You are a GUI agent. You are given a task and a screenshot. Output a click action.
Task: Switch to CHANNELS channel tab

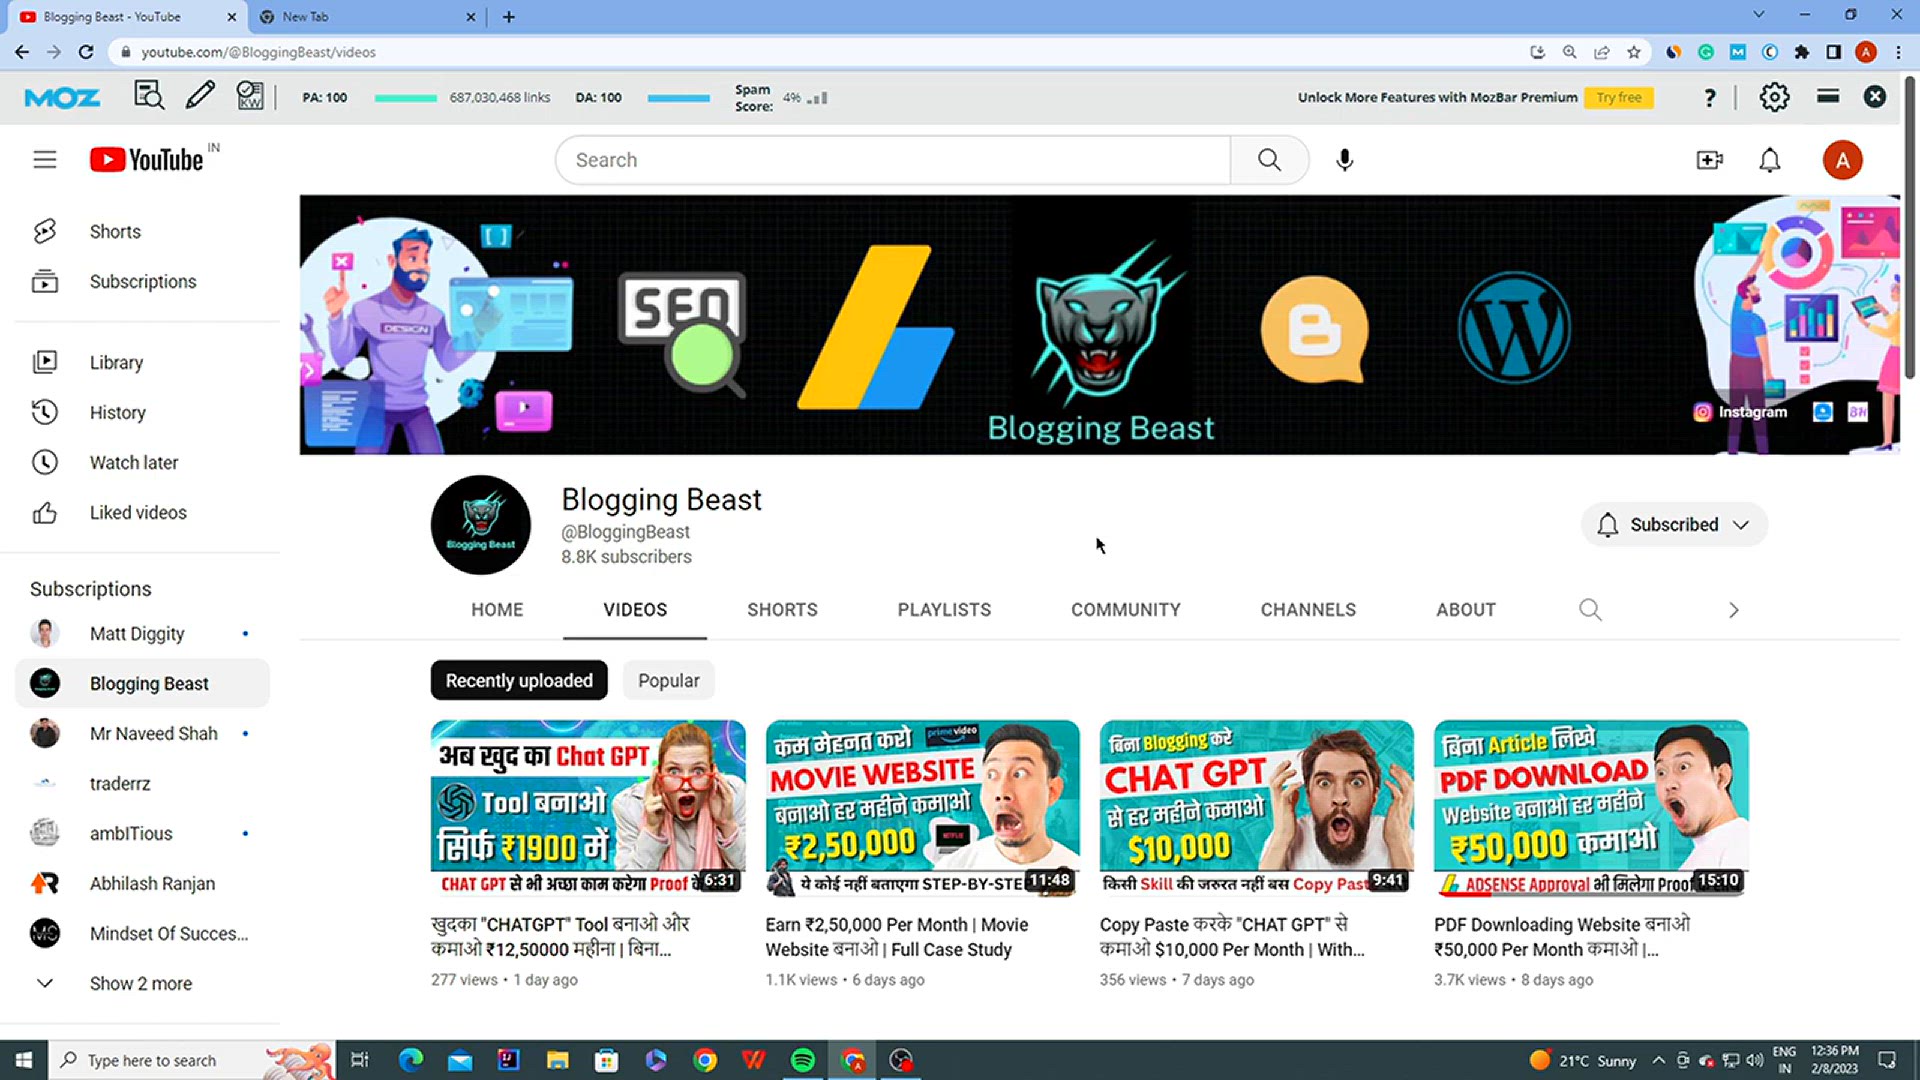[1308, 610]
